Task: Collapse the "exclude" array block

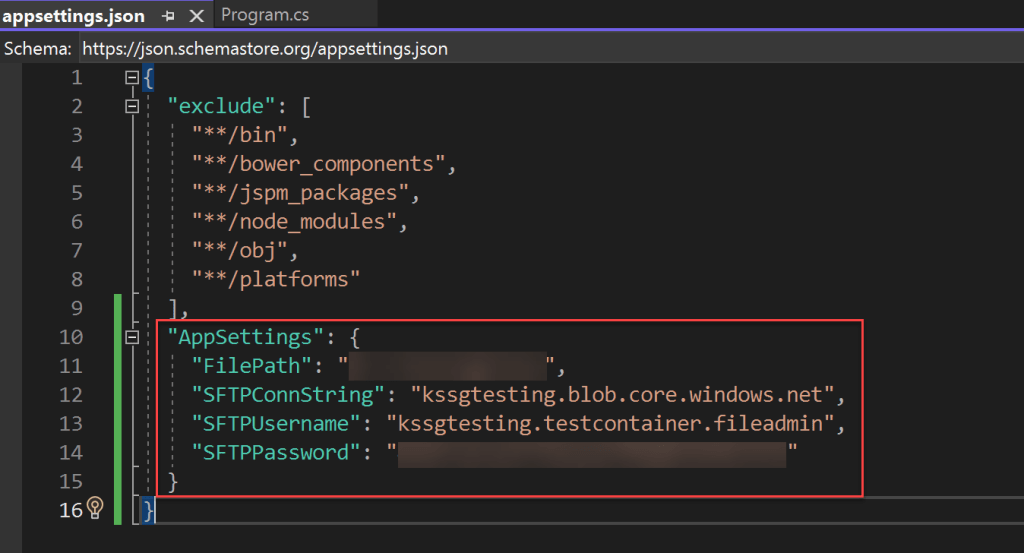Action: (x=131, y=106)
